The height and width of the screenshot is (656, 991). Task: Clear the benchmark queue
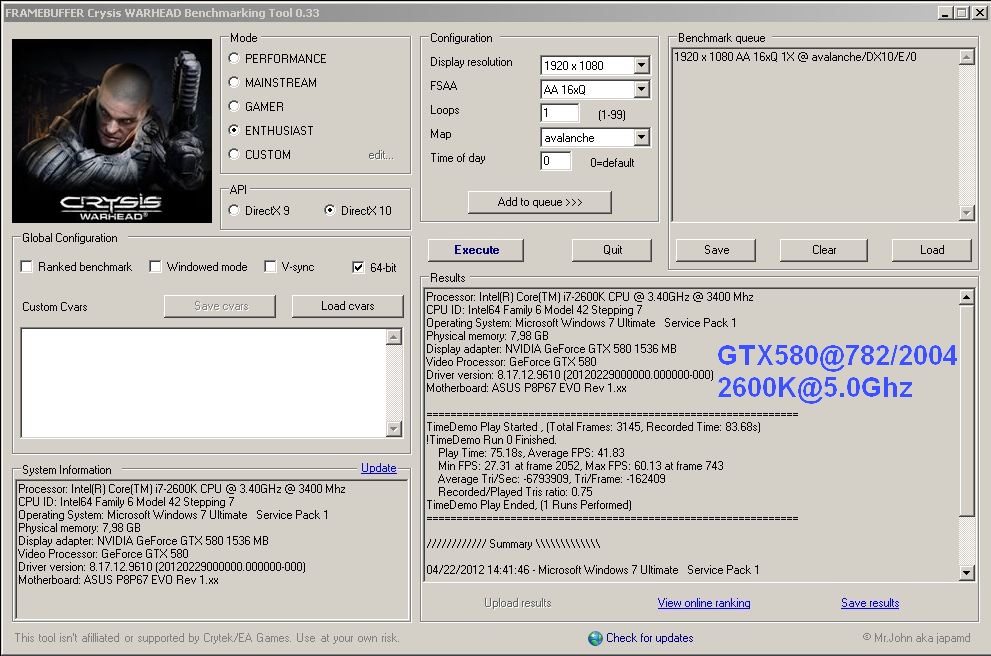point(824,250)
